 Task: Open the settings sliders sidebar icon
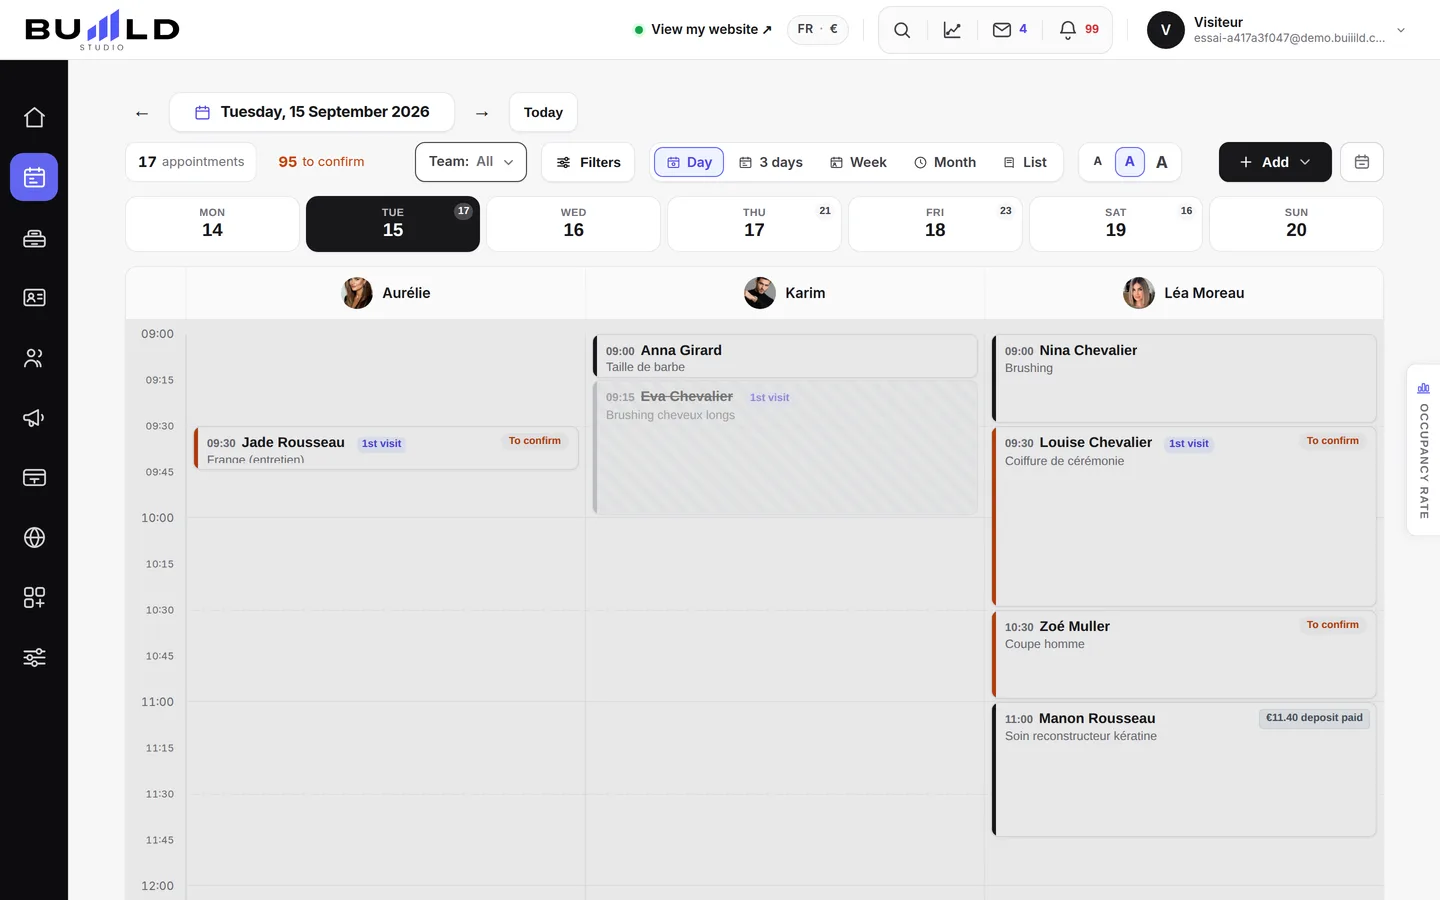(34, 658)
